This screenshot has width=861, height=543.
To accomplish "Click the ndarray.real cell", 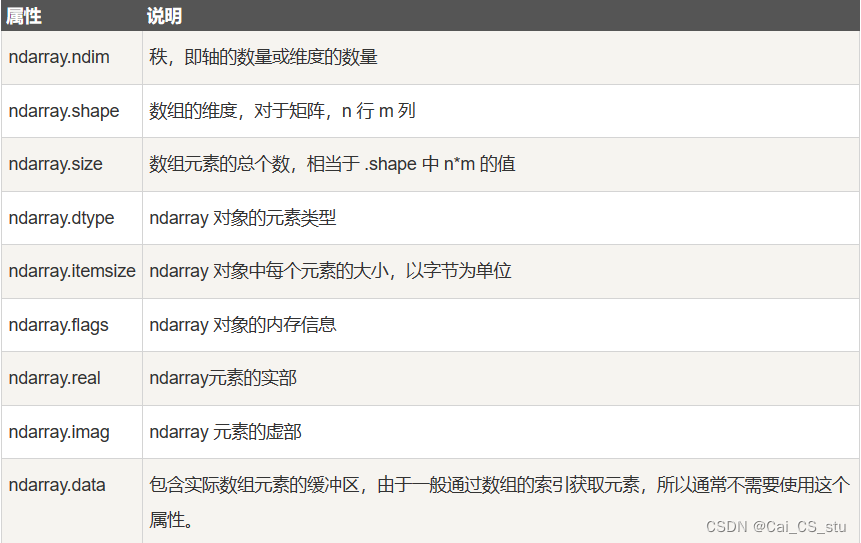I will (72, 378).
